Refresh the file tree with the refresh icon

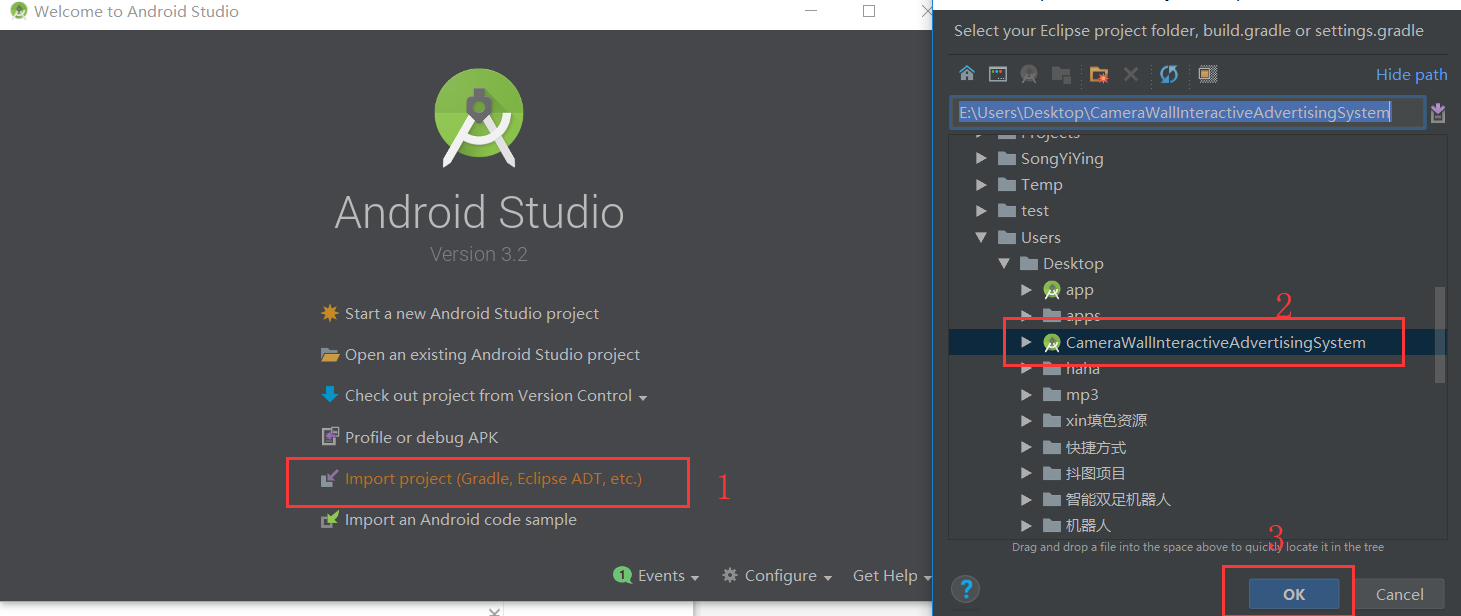[x=1168, y=73]
